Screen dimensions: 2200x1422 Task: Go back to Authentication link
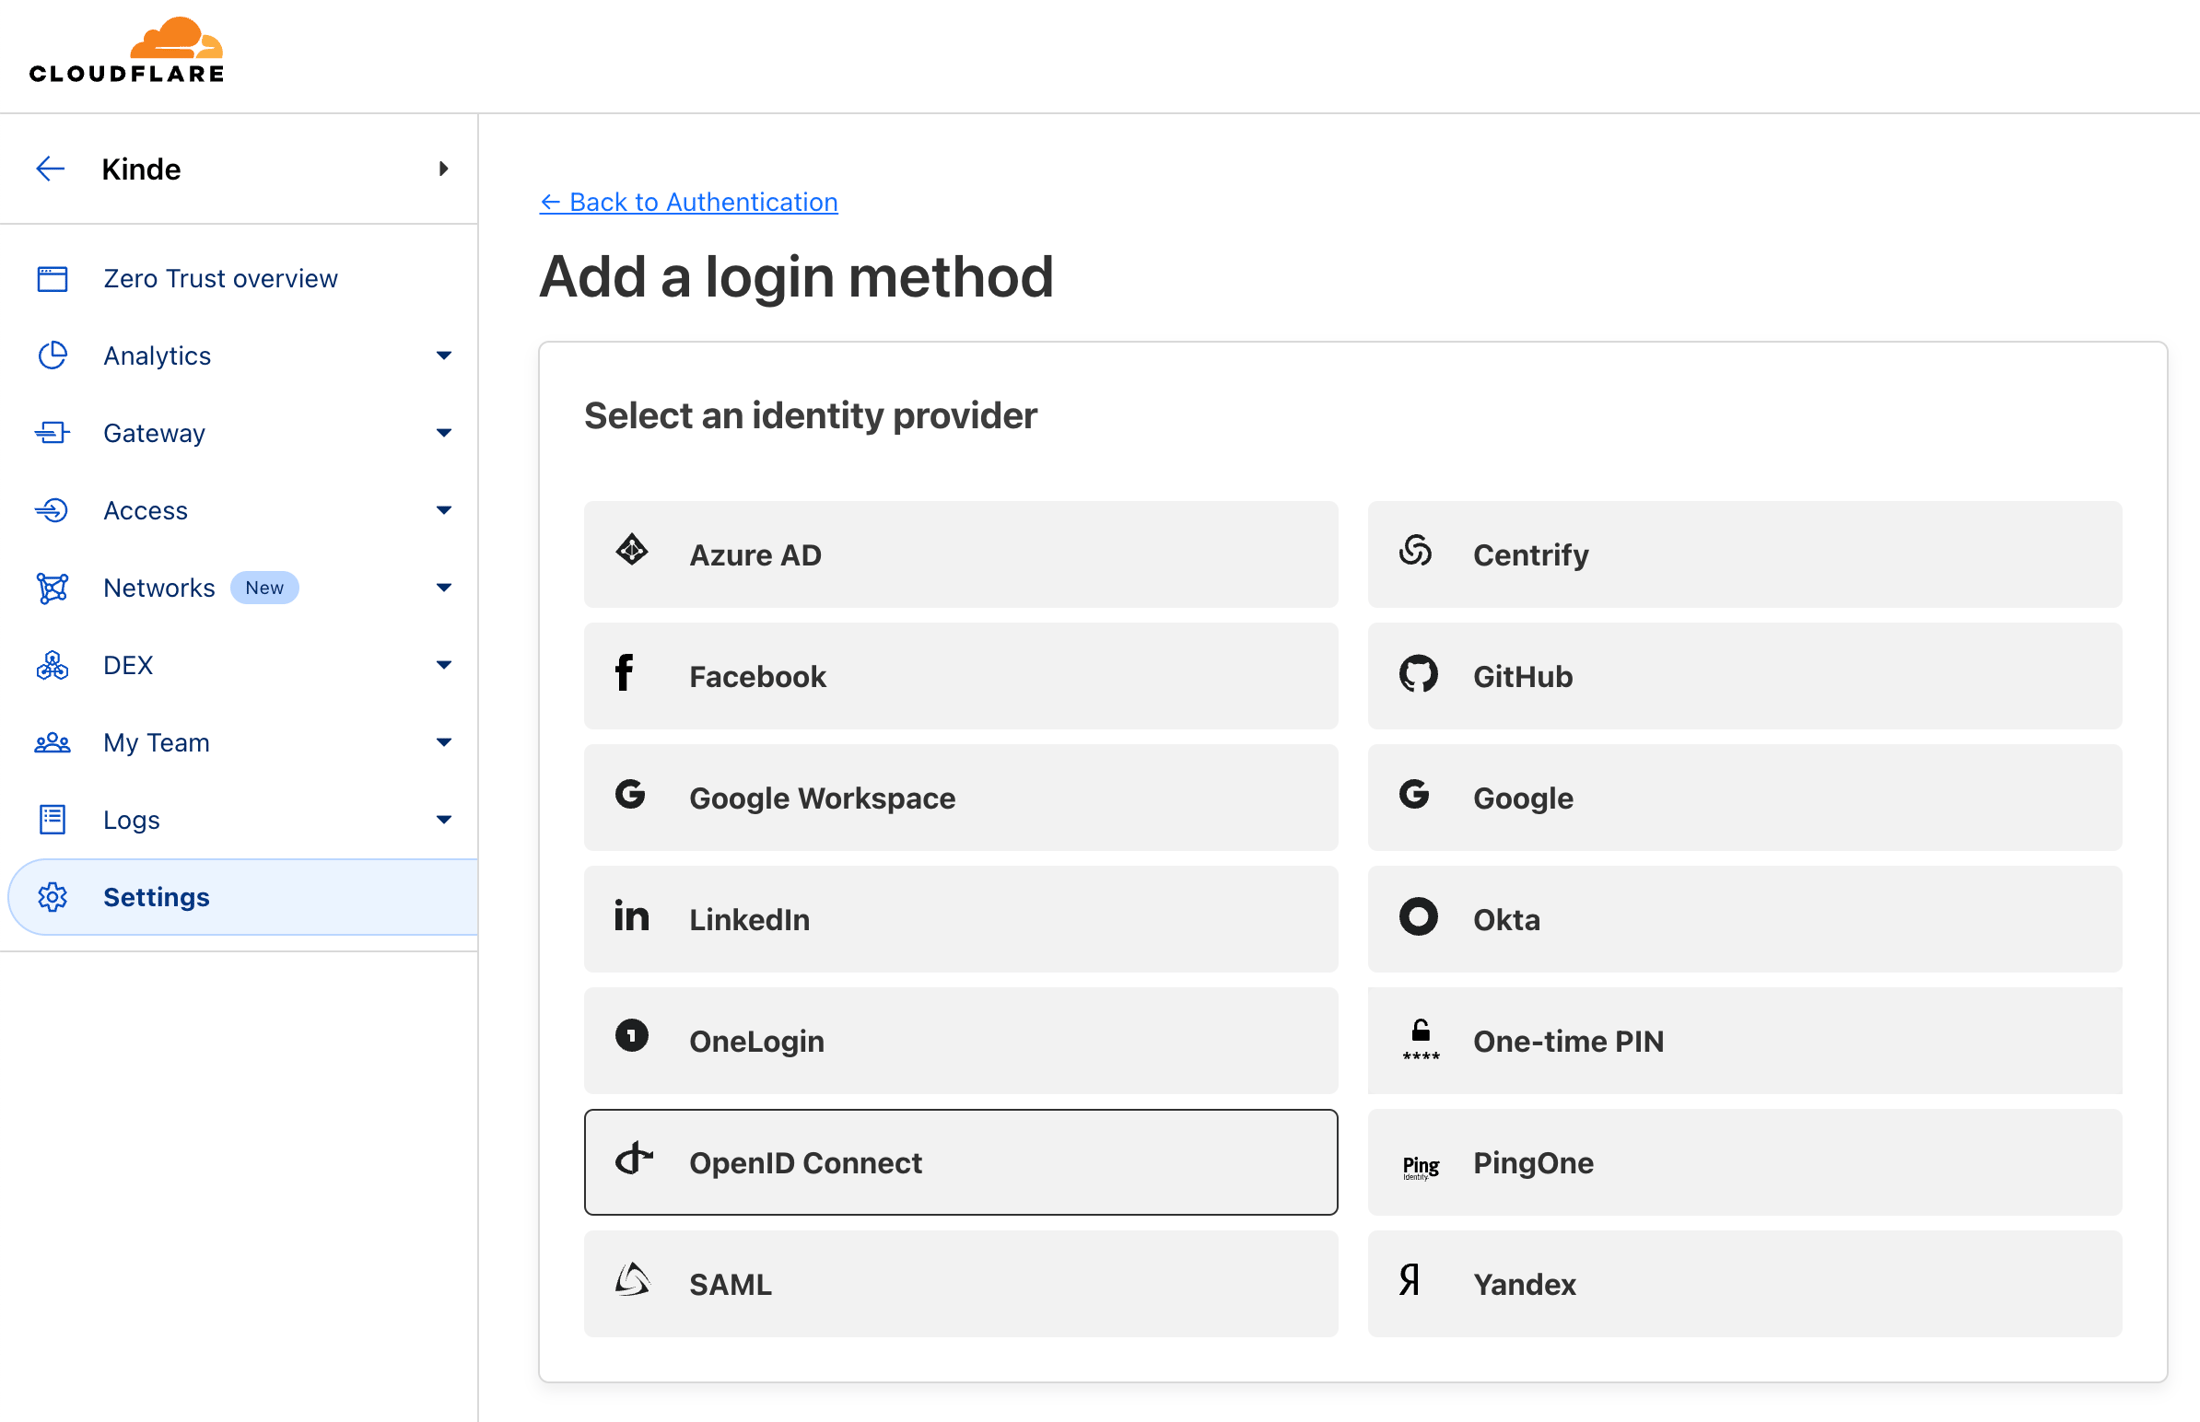688,202
